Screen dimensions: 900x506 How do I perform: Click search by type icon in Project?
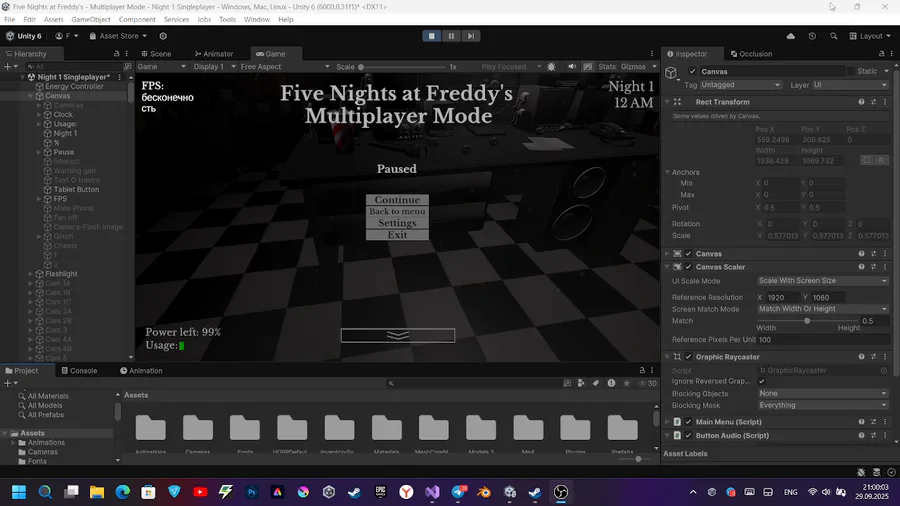tap(581, 383)
